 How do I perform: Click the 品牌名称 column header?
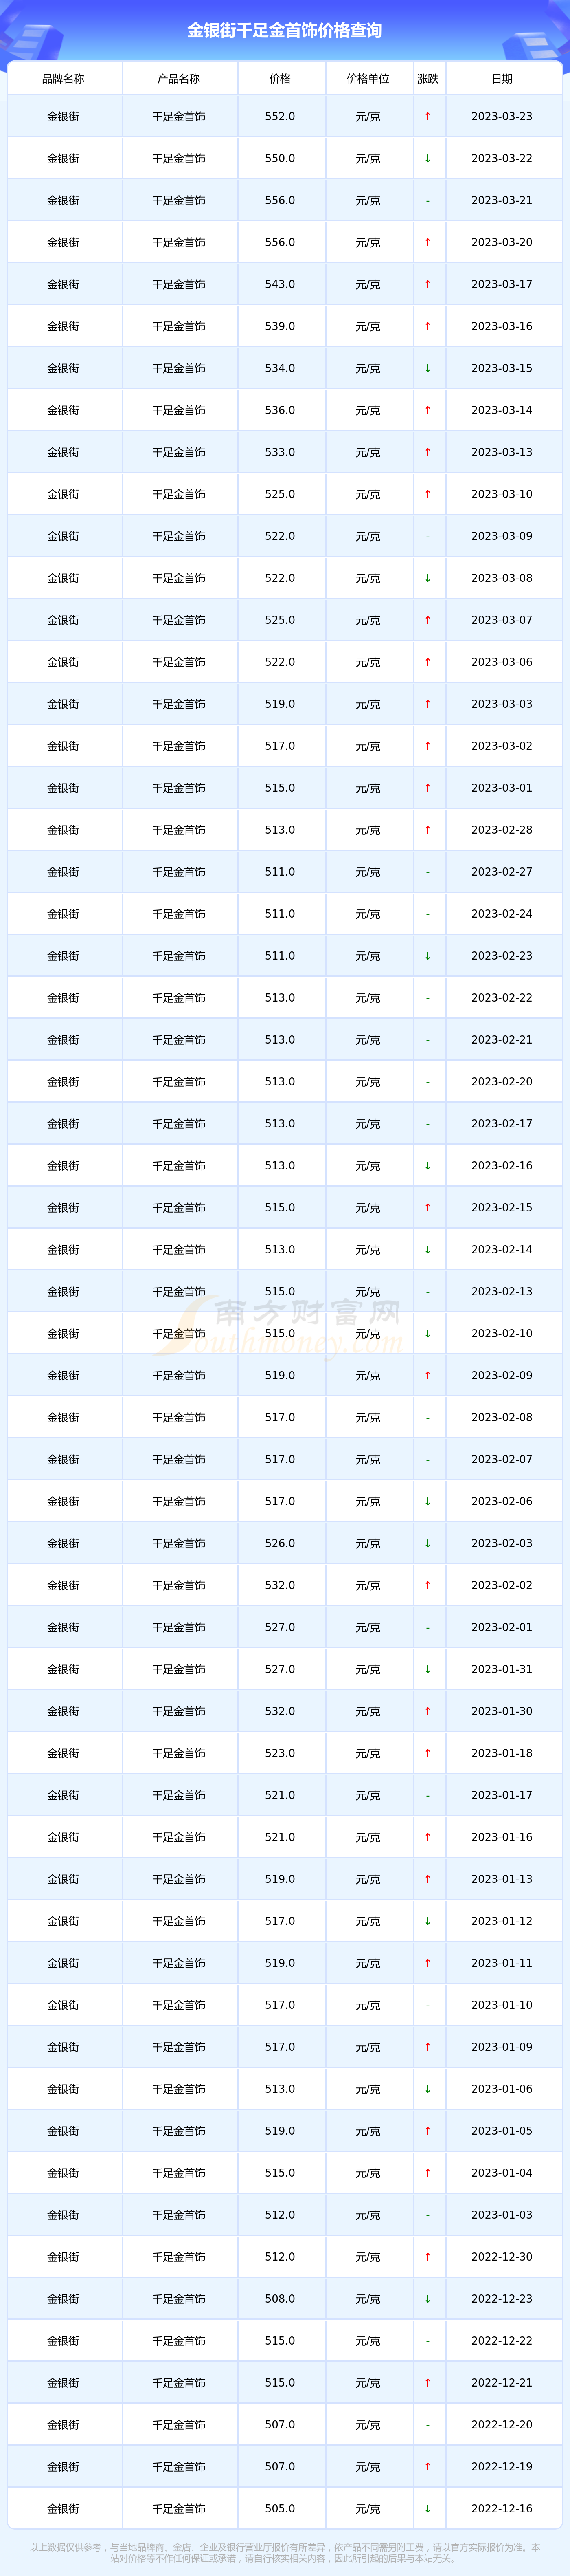click(63, 79)
